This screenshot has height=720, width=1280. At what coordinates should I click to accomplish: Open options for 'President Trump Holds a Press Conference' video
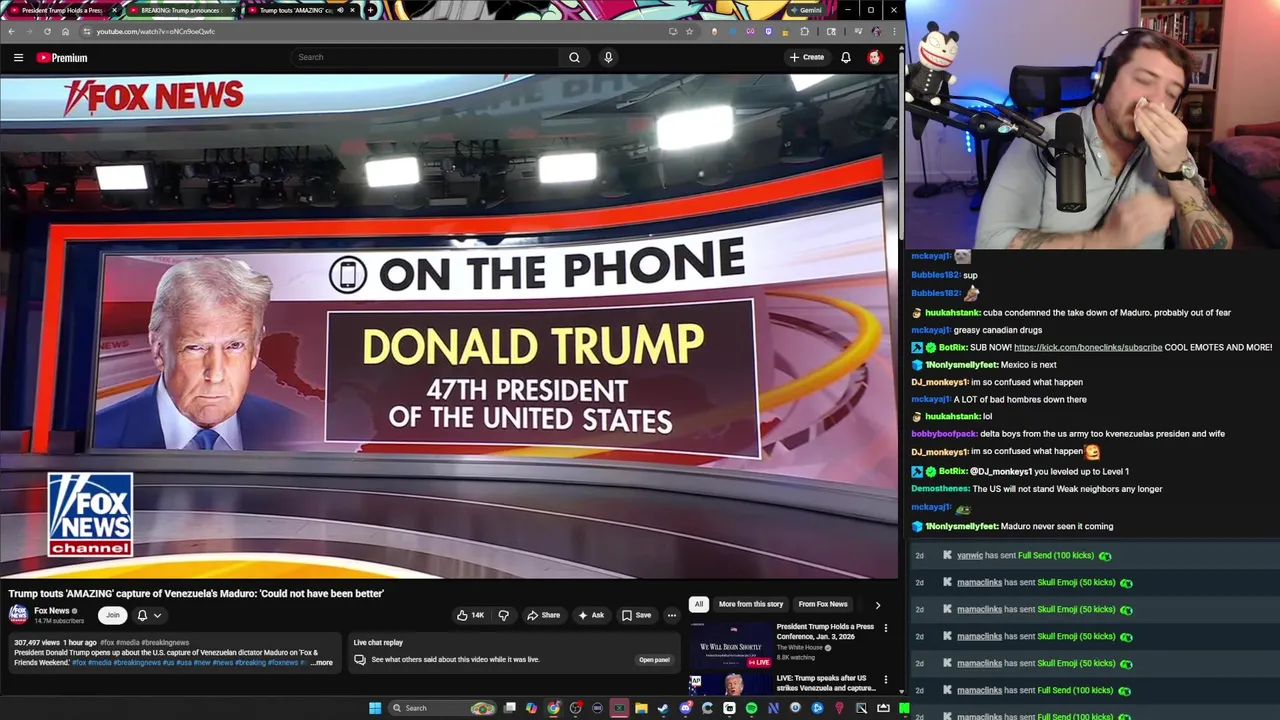(885, 628)
